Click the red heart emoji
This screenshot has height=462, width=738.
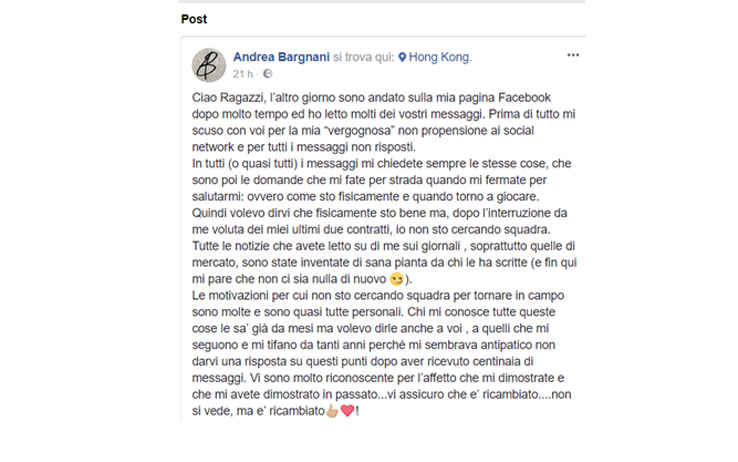tap(347, 411)
